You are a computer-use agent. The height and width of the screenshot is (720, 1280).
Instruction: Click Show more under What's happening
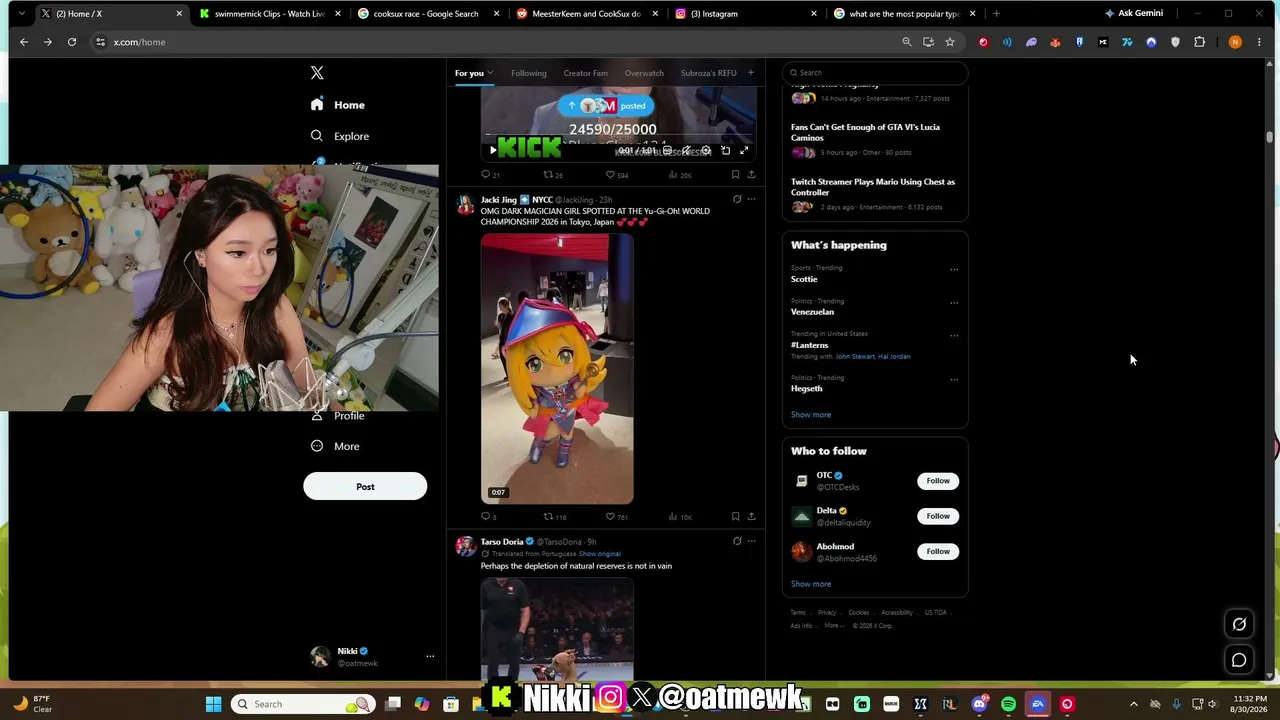pos(811,415)
